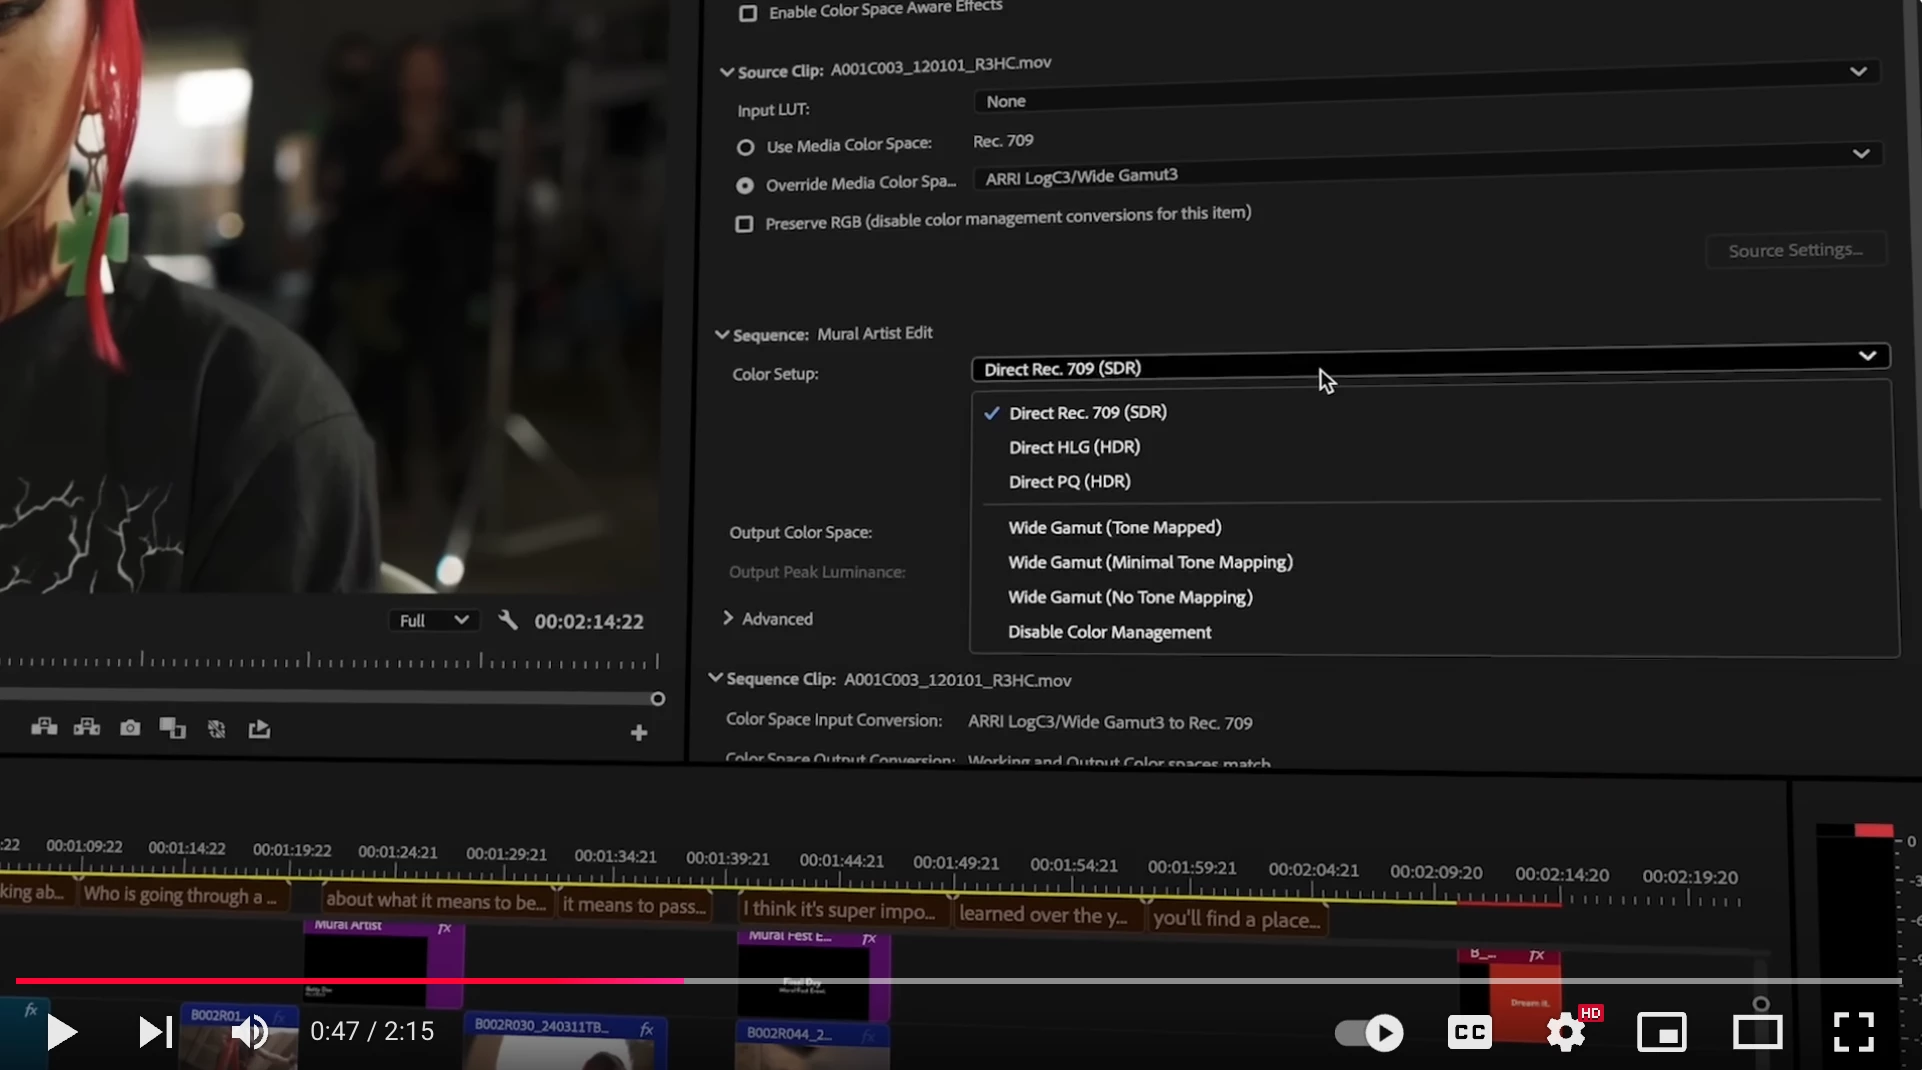Enable Color Space Aware Effects checkbox
The width and height of the screenshot is (1922, 1070).
(748, 13)
